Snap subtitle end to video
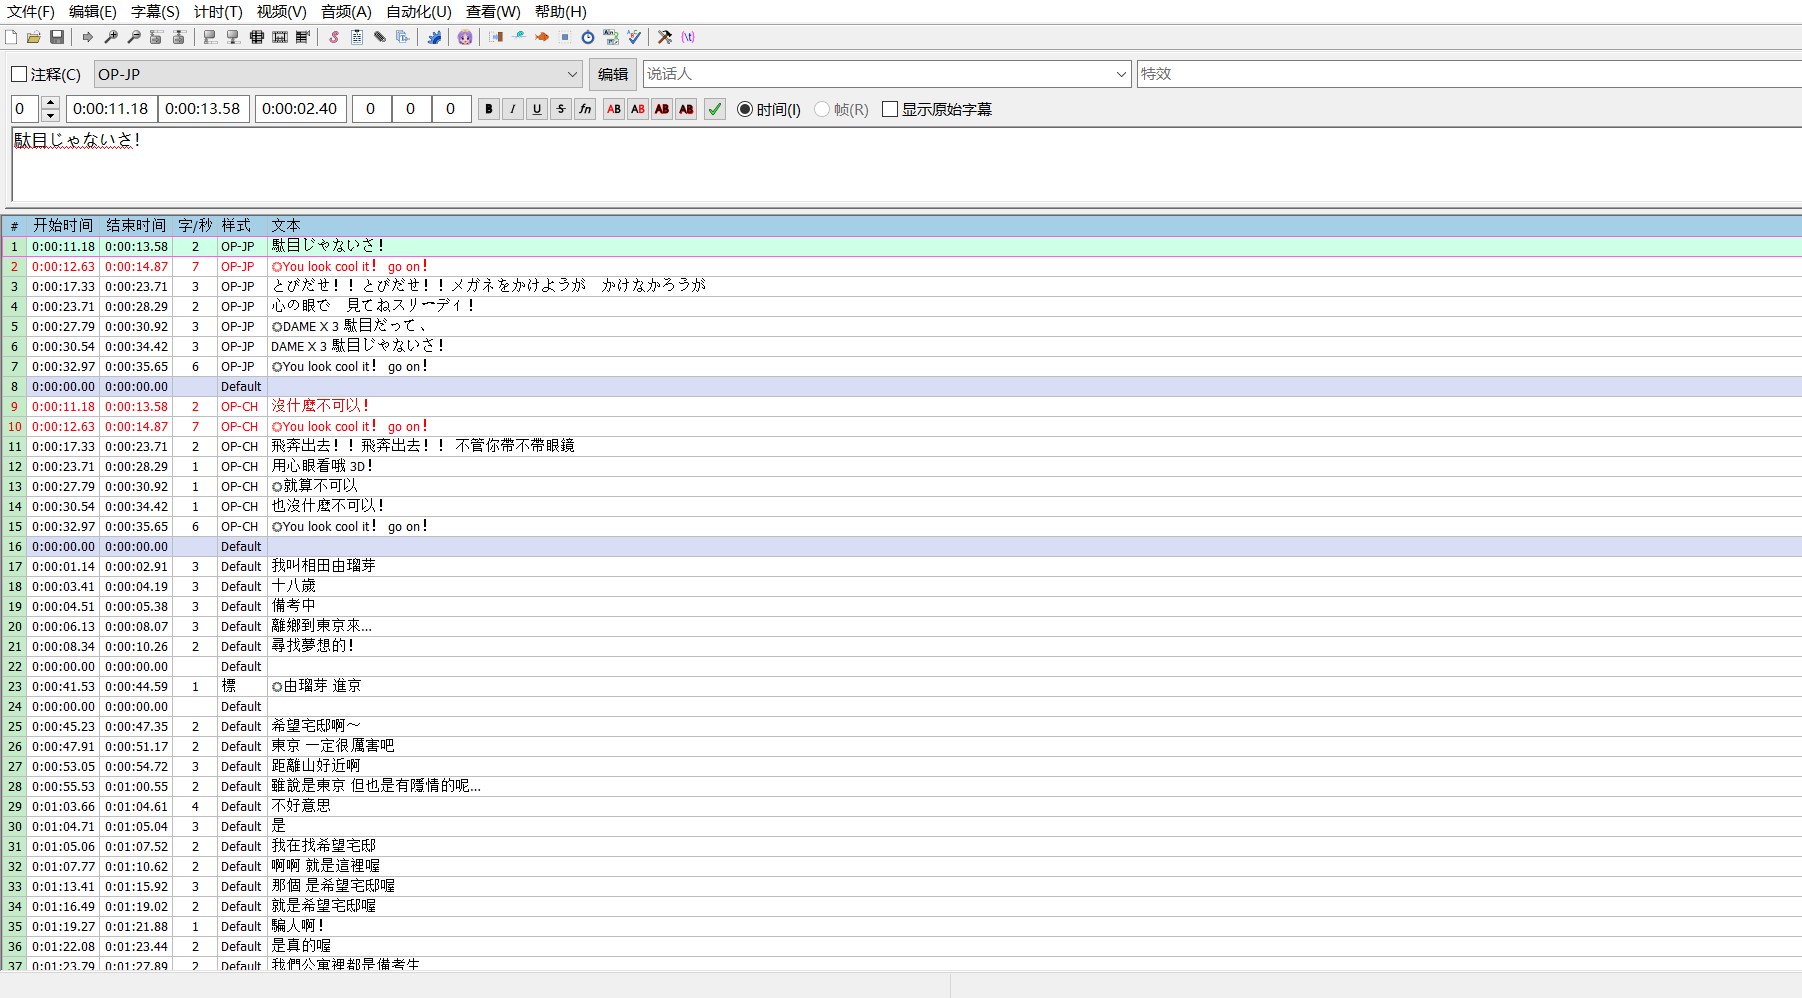 point(233,37)
